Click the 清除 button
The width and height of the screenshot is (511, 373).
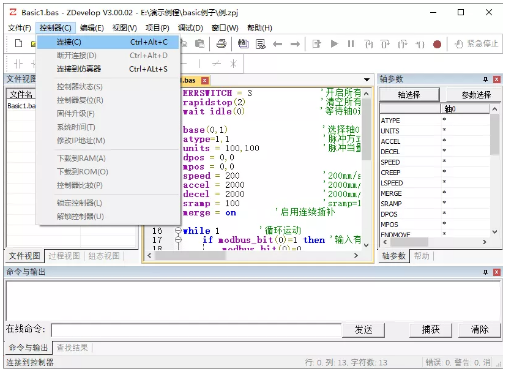(480, 330)
